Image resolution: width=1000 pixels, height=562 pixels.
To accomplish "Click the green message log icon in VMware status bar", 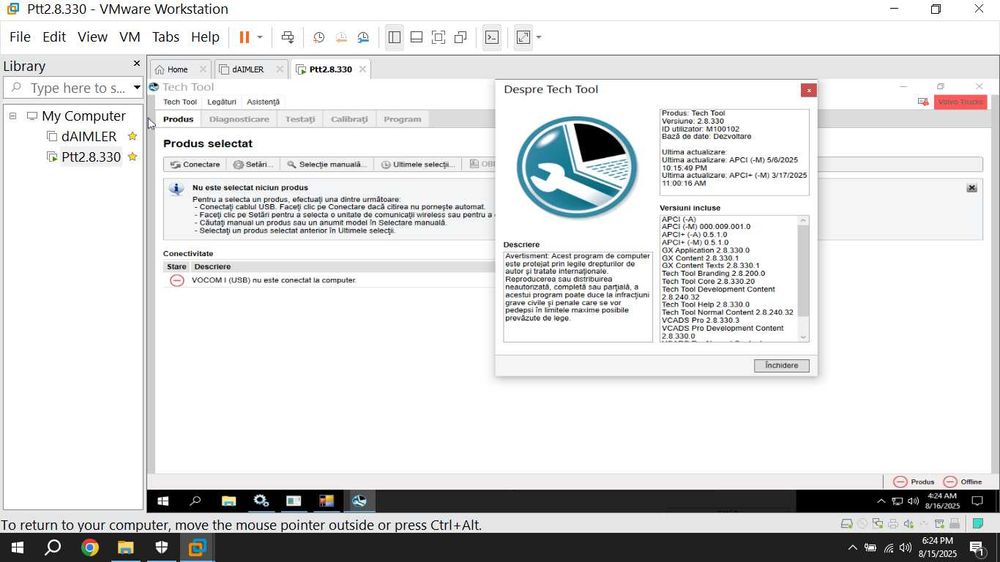I will [978, 524].
